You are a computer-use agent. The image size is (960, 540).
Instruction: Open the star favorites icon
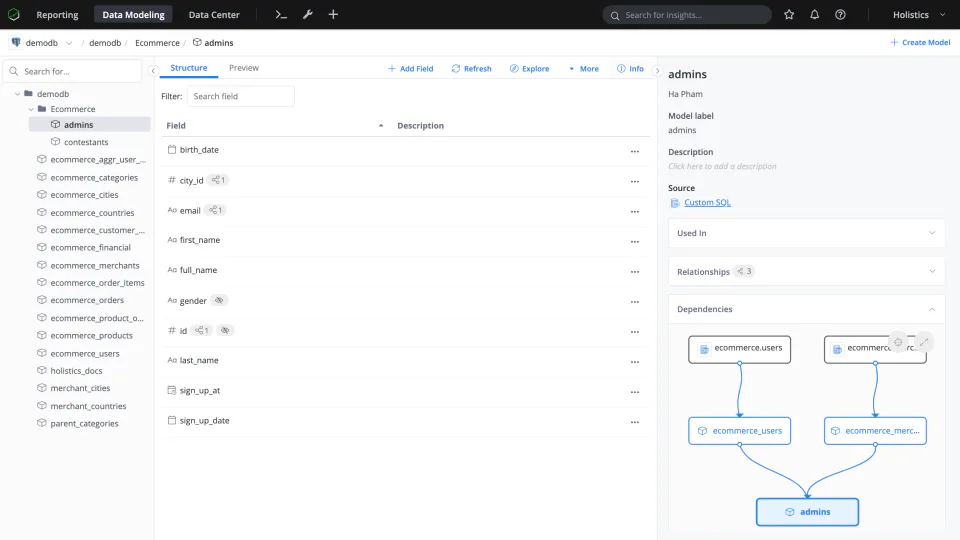[789, 15]
